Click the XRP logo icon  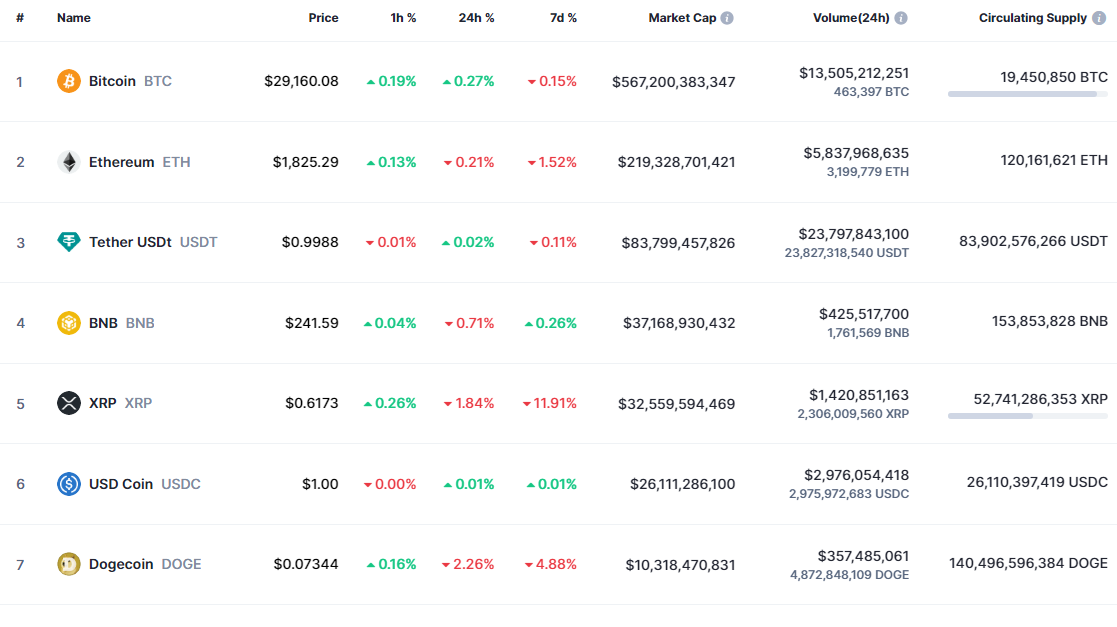(x=67, y=403)
